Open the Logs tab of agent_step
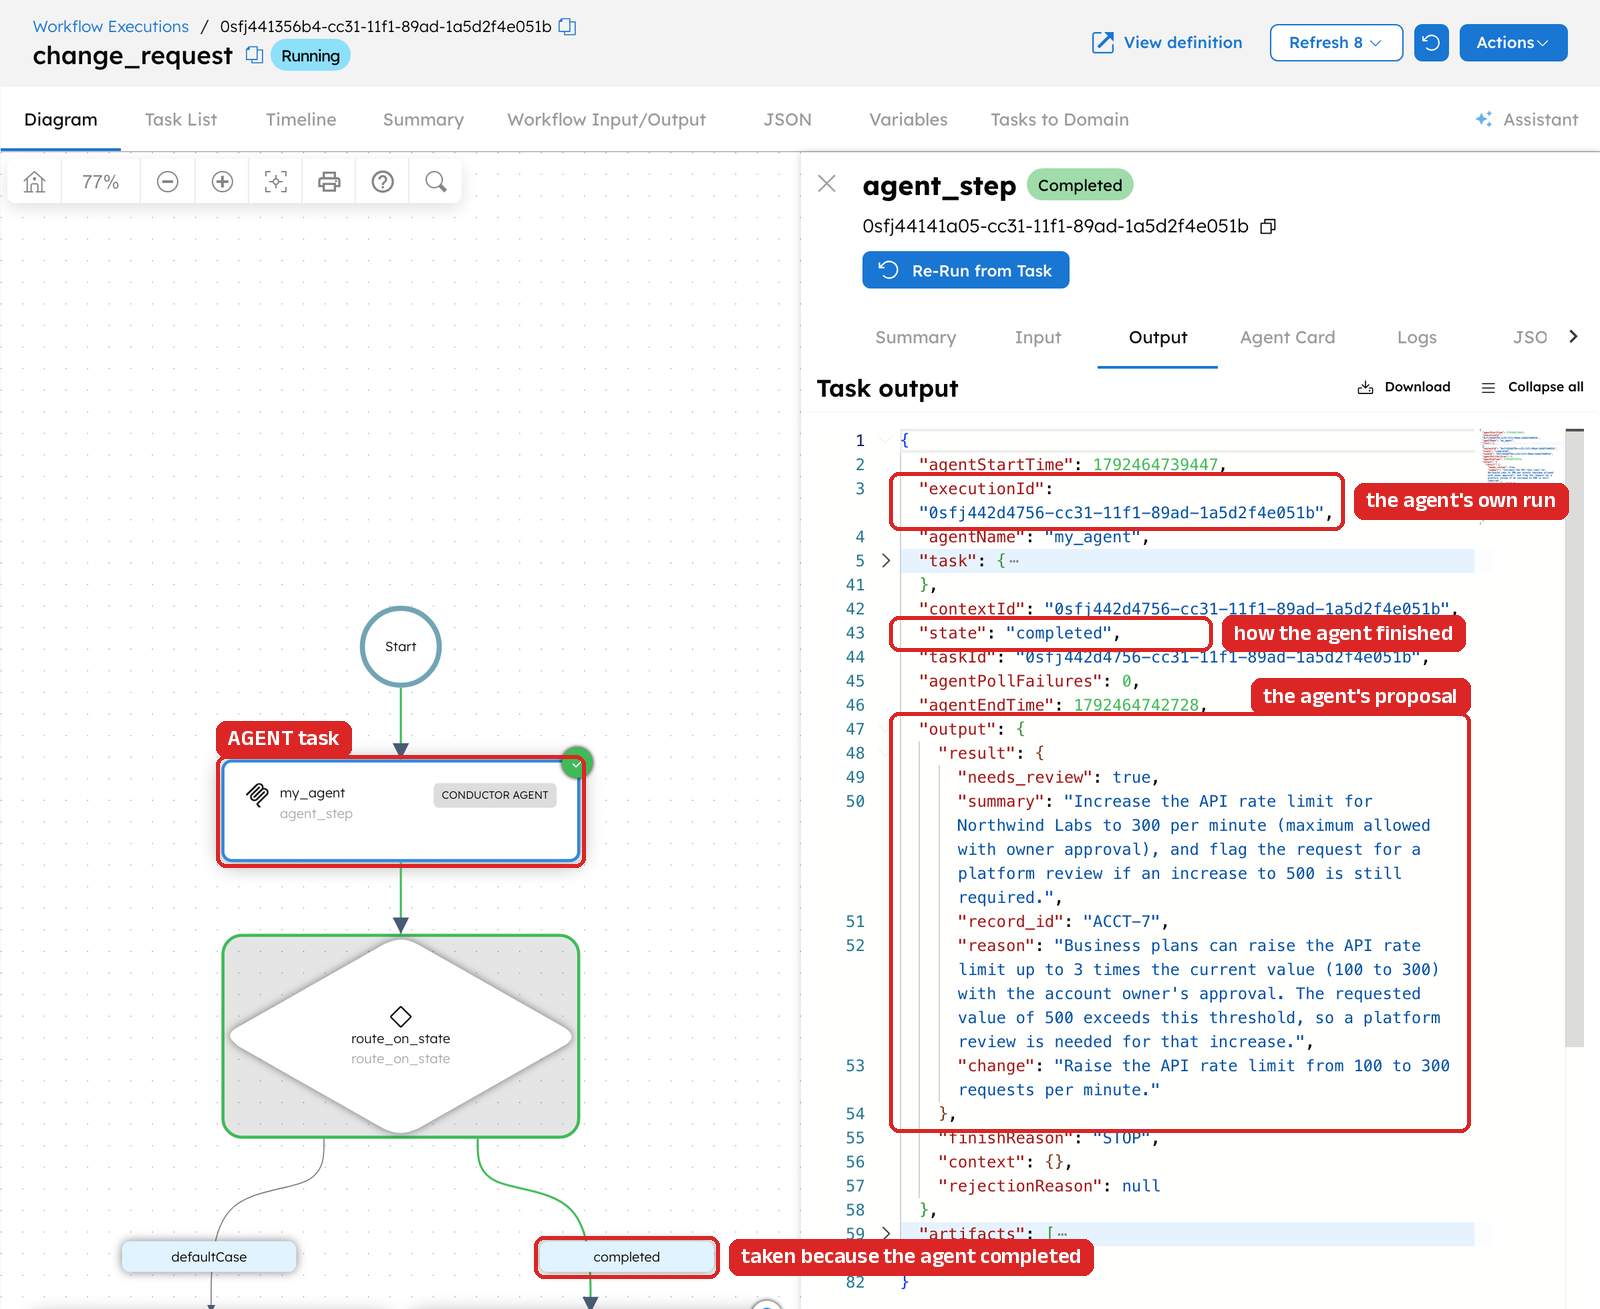 click(x=1417, y=338)
